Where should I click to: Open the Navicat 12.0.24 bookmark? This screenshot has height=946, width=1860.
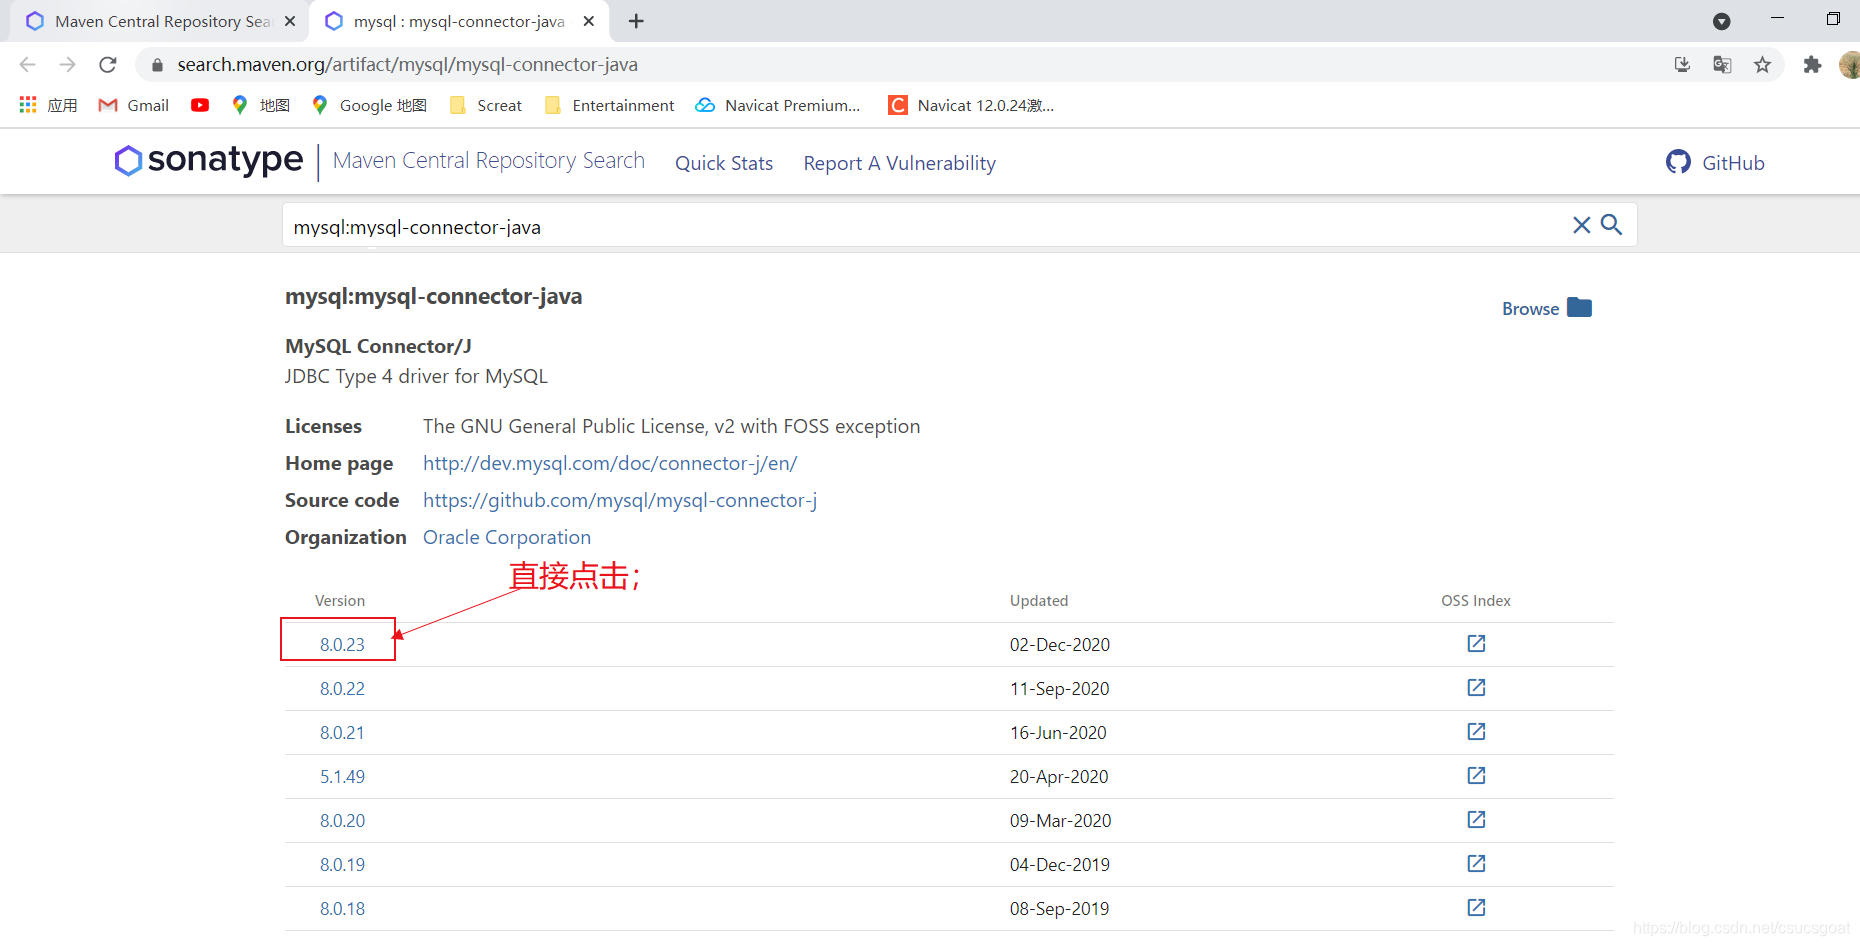tap(971, 105)
